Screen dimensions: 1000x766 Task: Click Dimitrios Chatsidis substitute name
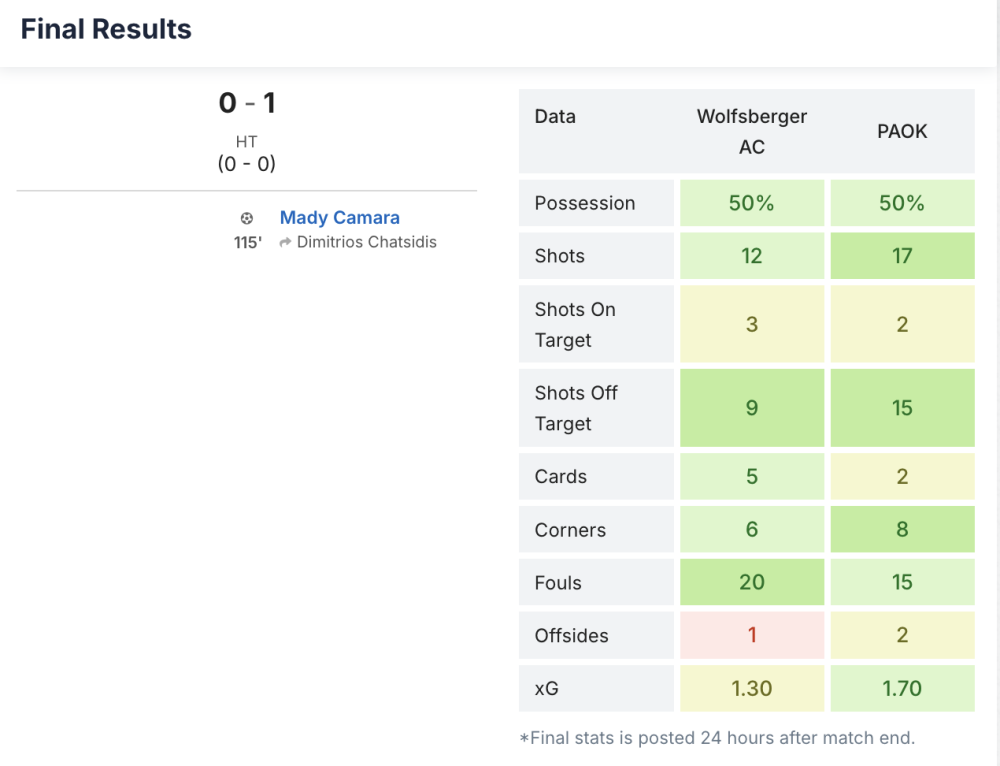click(x=366, y=242)
